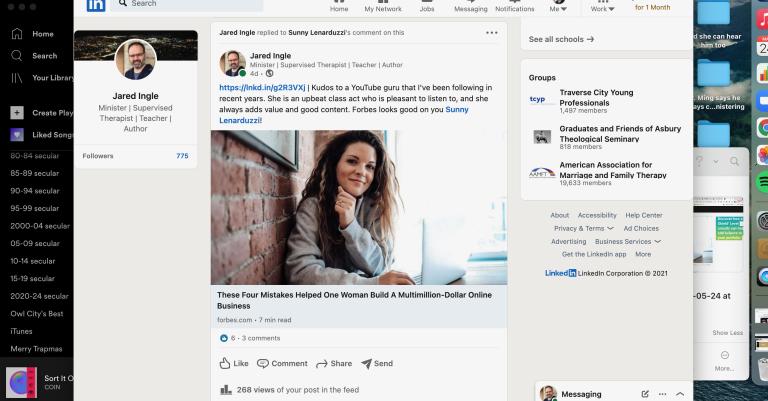Click Jared Ingle profile photo in sidebar

tap(136, 59)
